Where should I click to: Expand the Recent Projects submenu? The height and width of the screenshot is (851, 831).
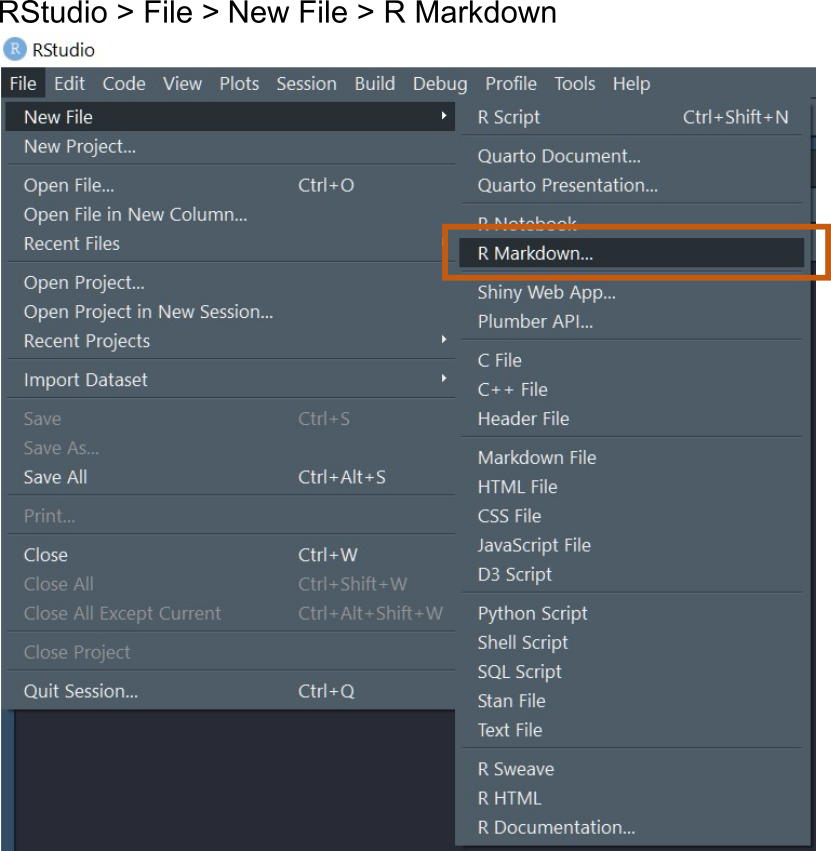230,341
